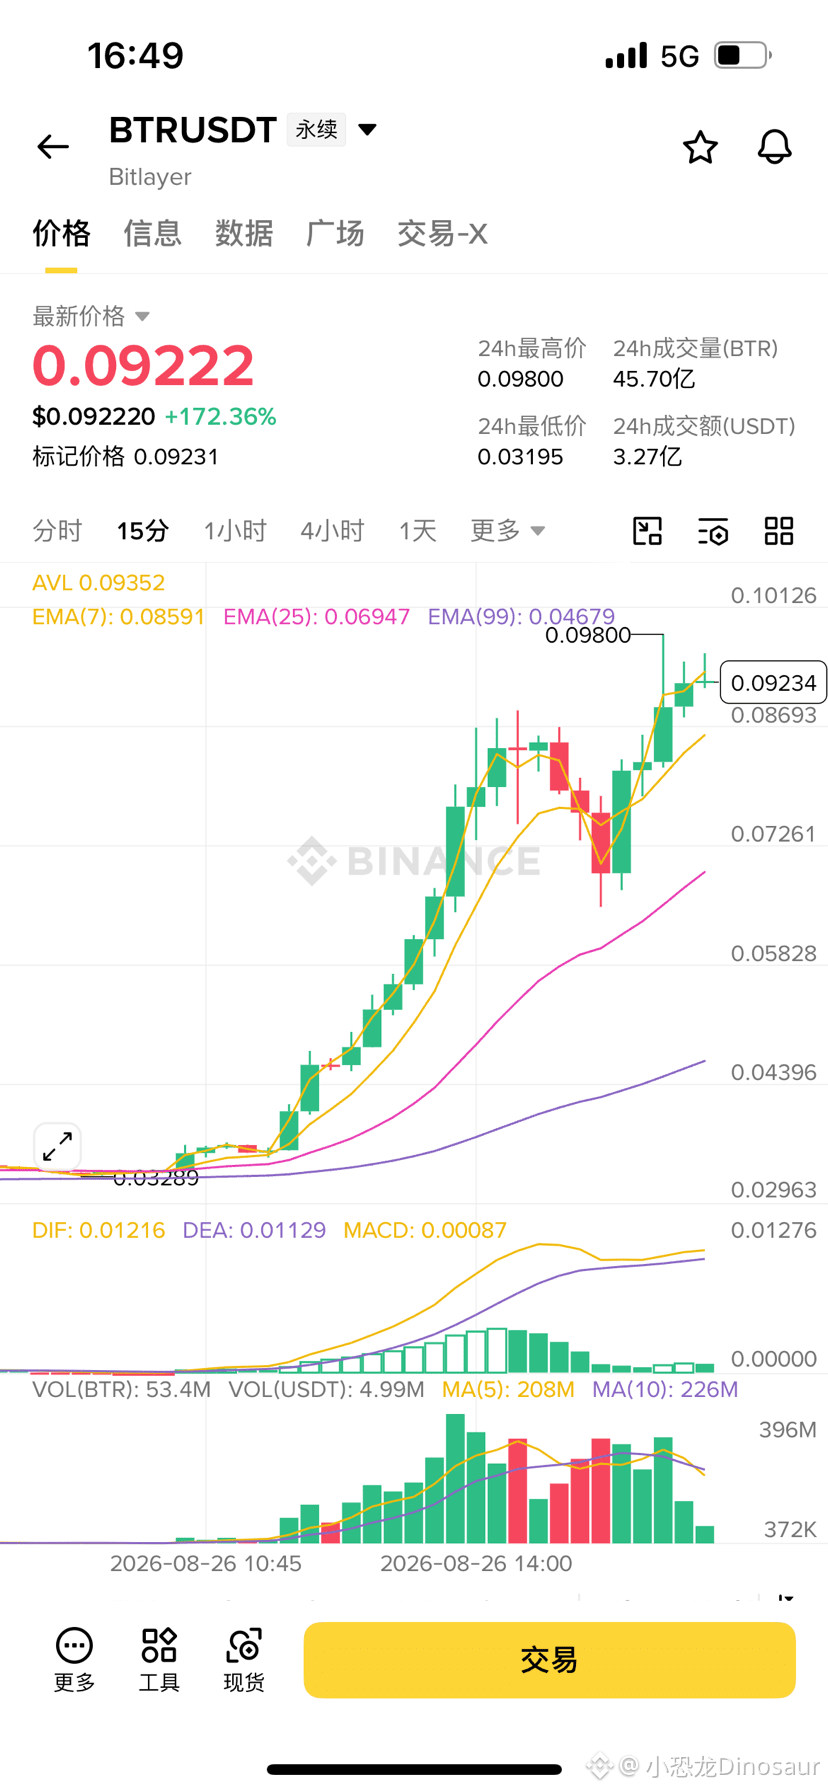Open the 更多 menu at bottom
This screenshot has height=1792, width=828.
[74, 1660]
